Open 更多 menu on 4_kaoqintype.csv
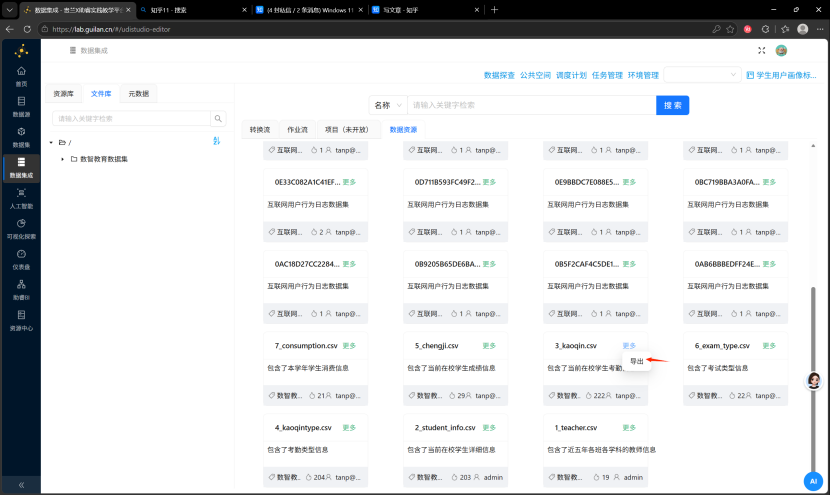The image size is (830, 496). (x=349, y=428)
